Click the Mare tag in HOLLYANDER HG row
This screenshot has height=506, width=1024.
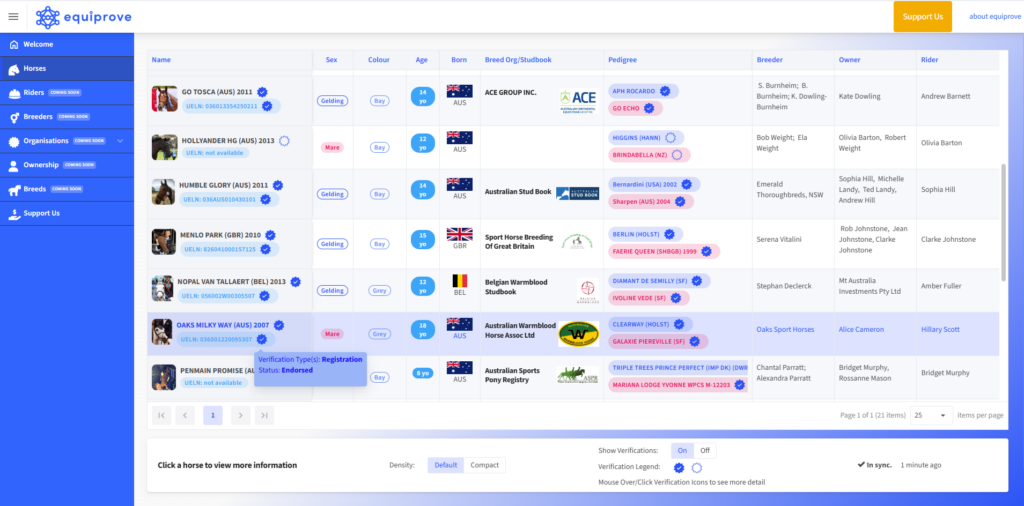[x=332, y=148]
